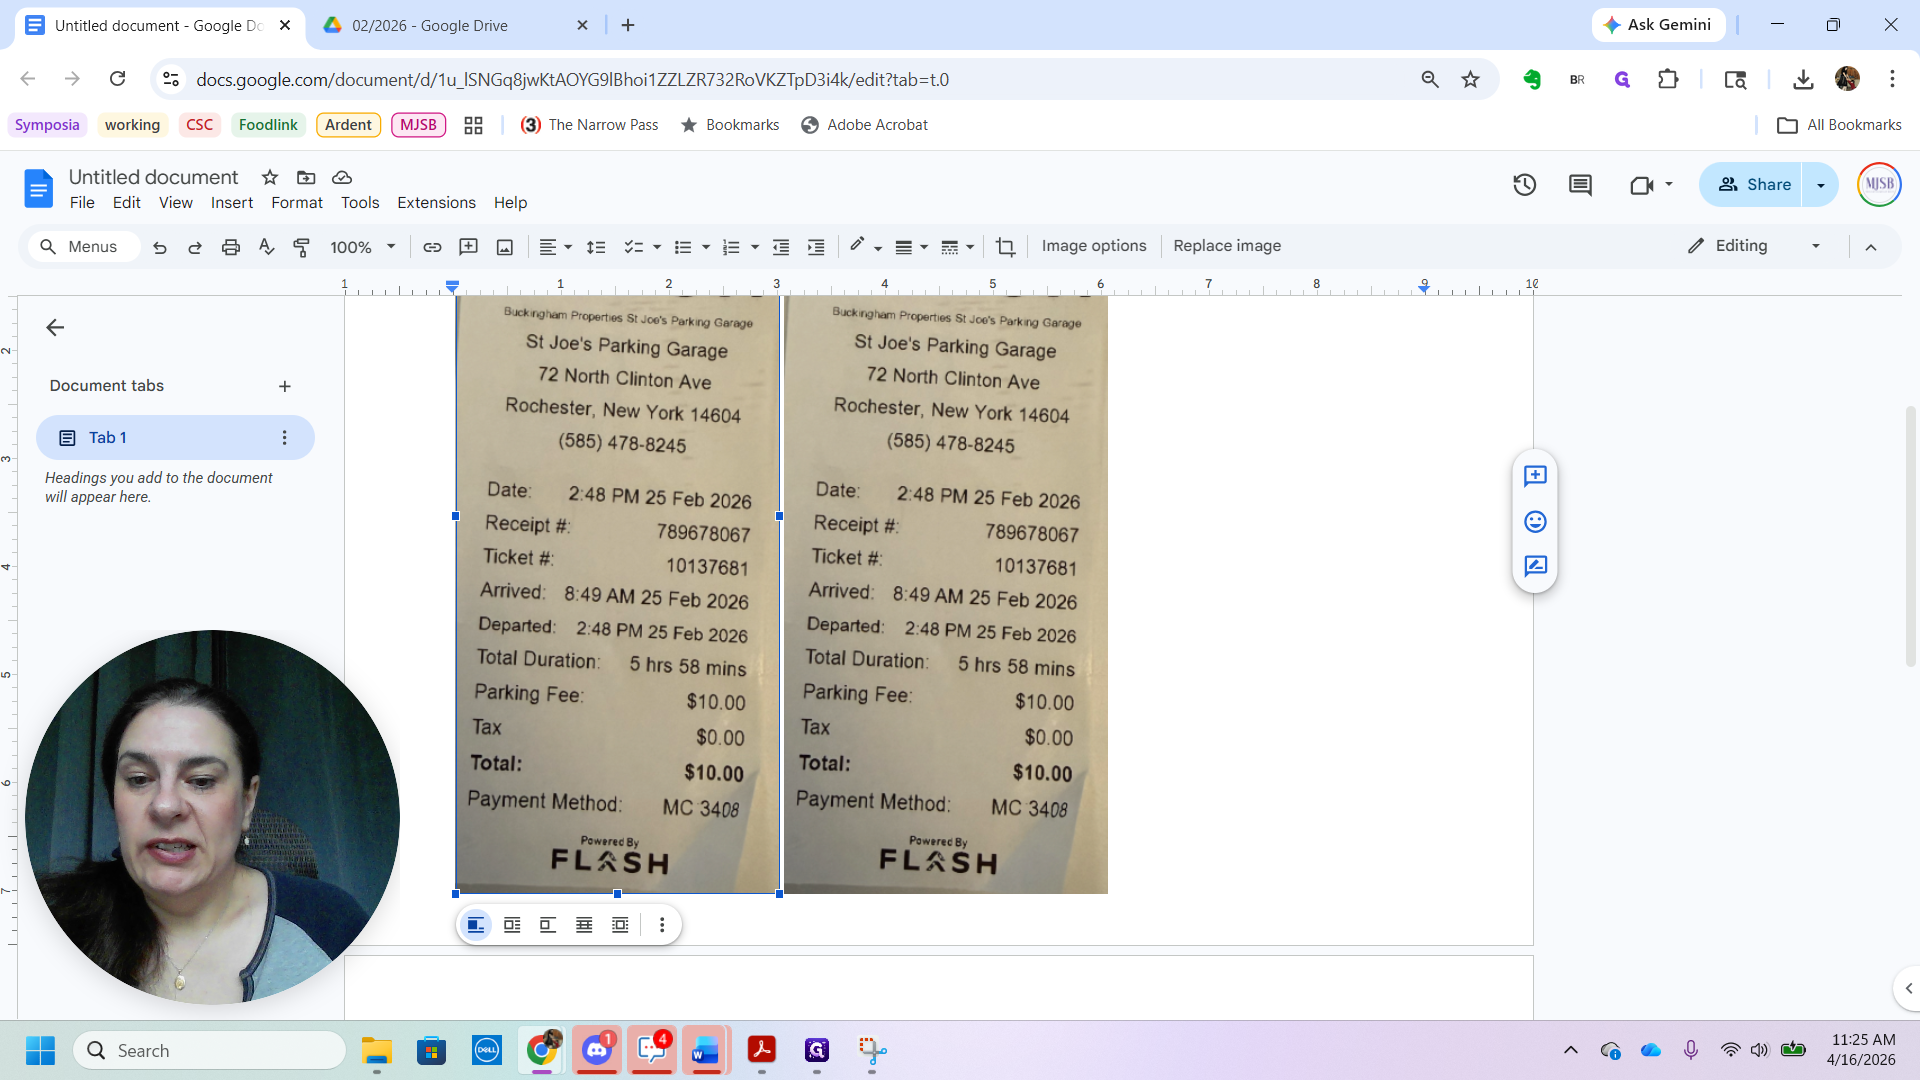Select wrap text image layout option

[x=512, y=925]
